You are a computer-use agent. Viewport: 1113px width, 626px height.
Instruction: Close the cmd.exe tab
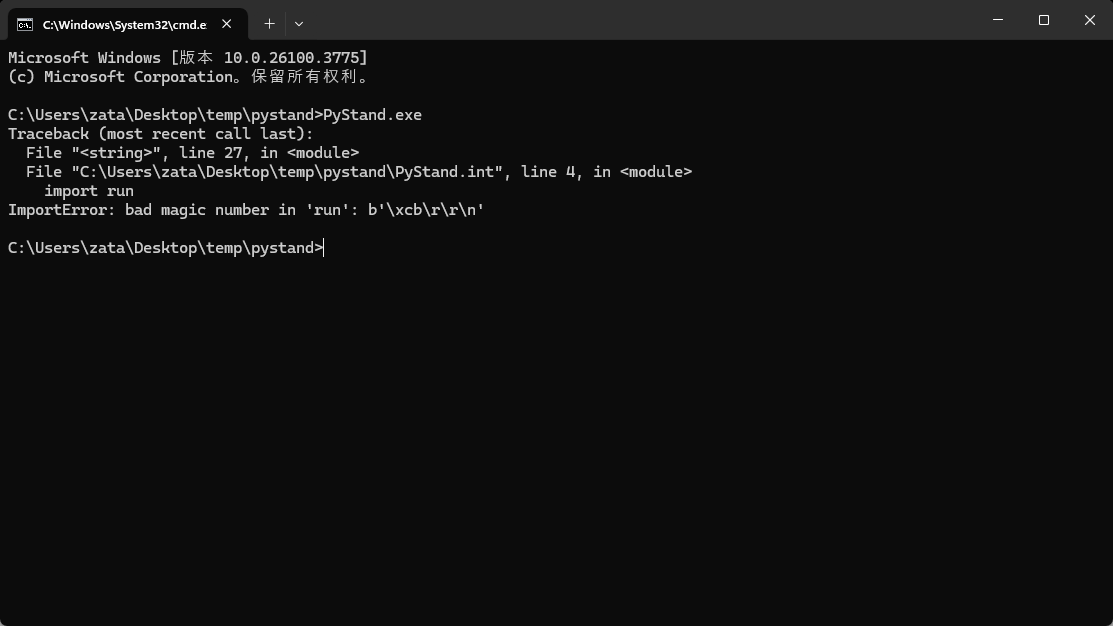pos(226,24)
